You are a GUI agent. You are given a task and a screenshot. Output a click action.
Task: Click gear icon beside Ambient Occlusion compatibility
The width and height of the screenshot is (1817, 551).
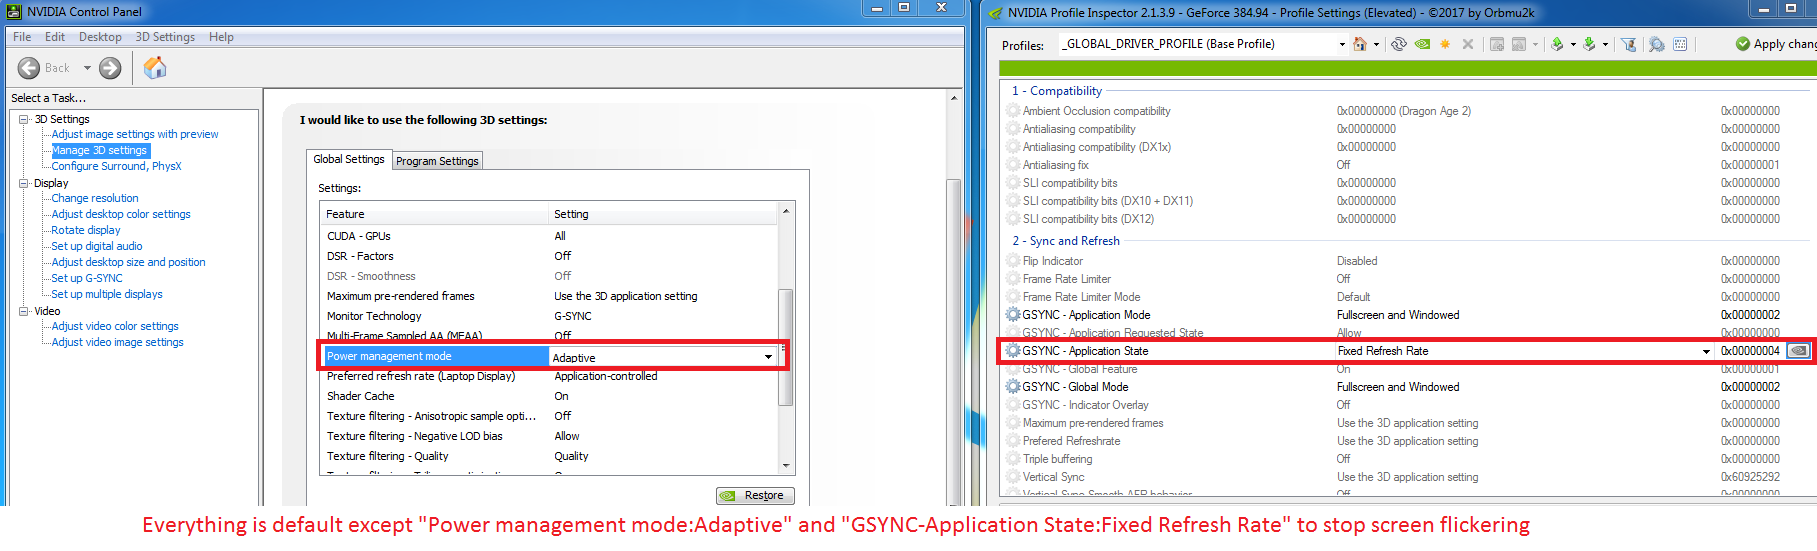pos(1013,111)
